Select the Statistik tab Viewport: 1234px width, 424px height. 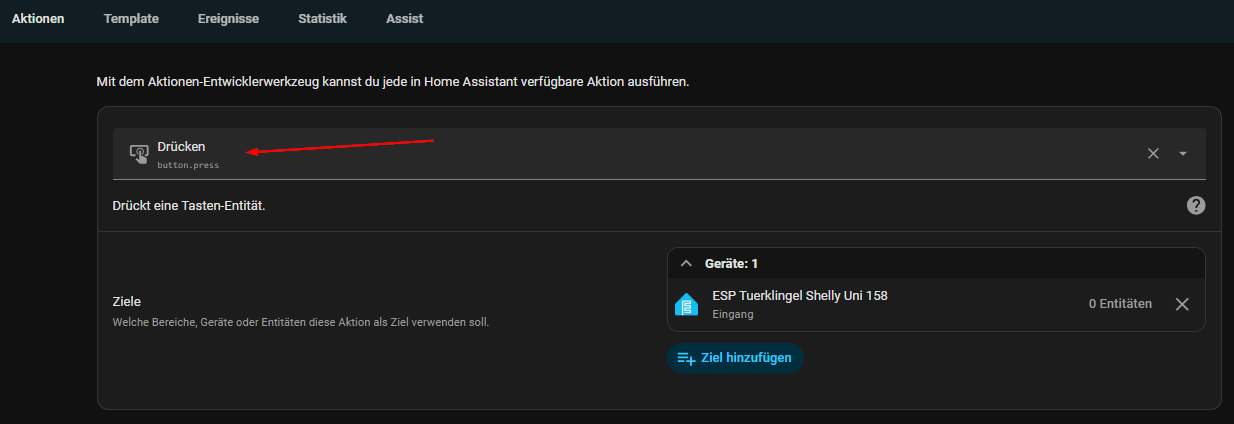click(x=323, y=18)
